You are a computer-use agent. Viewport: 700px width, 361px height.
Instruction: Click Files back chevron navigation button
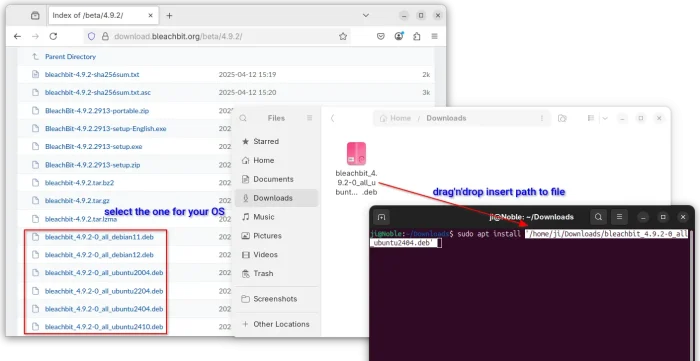point(333,118)
